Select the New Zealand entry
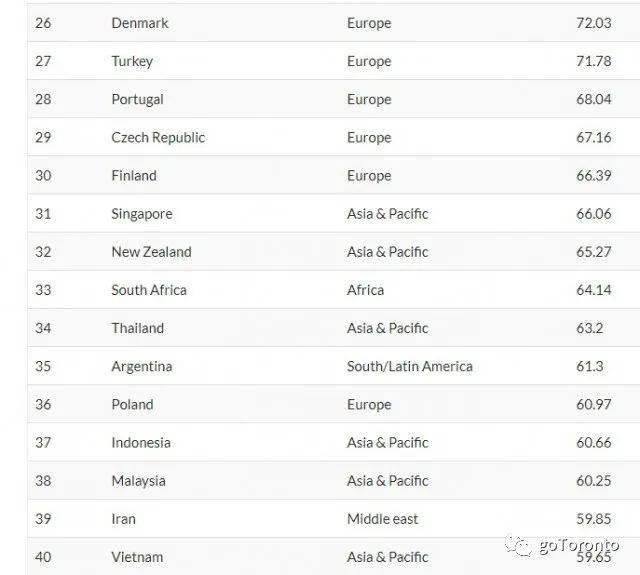 [x=151, y=252]
